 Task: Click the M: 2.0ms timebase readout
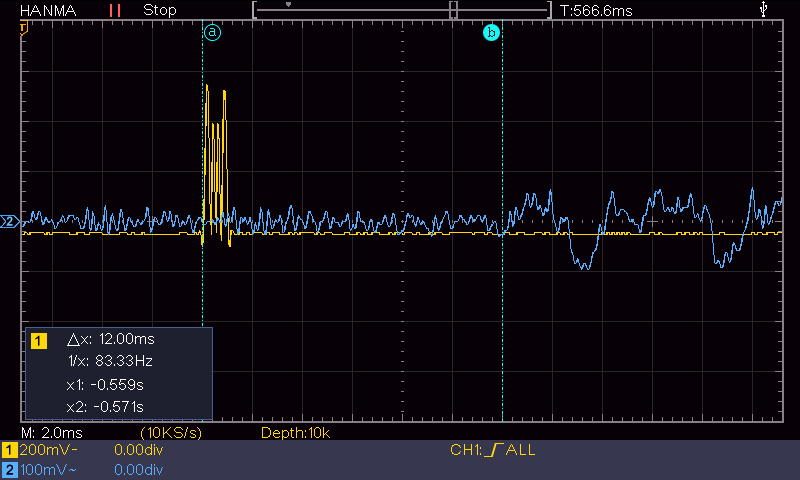pos(52,433)
